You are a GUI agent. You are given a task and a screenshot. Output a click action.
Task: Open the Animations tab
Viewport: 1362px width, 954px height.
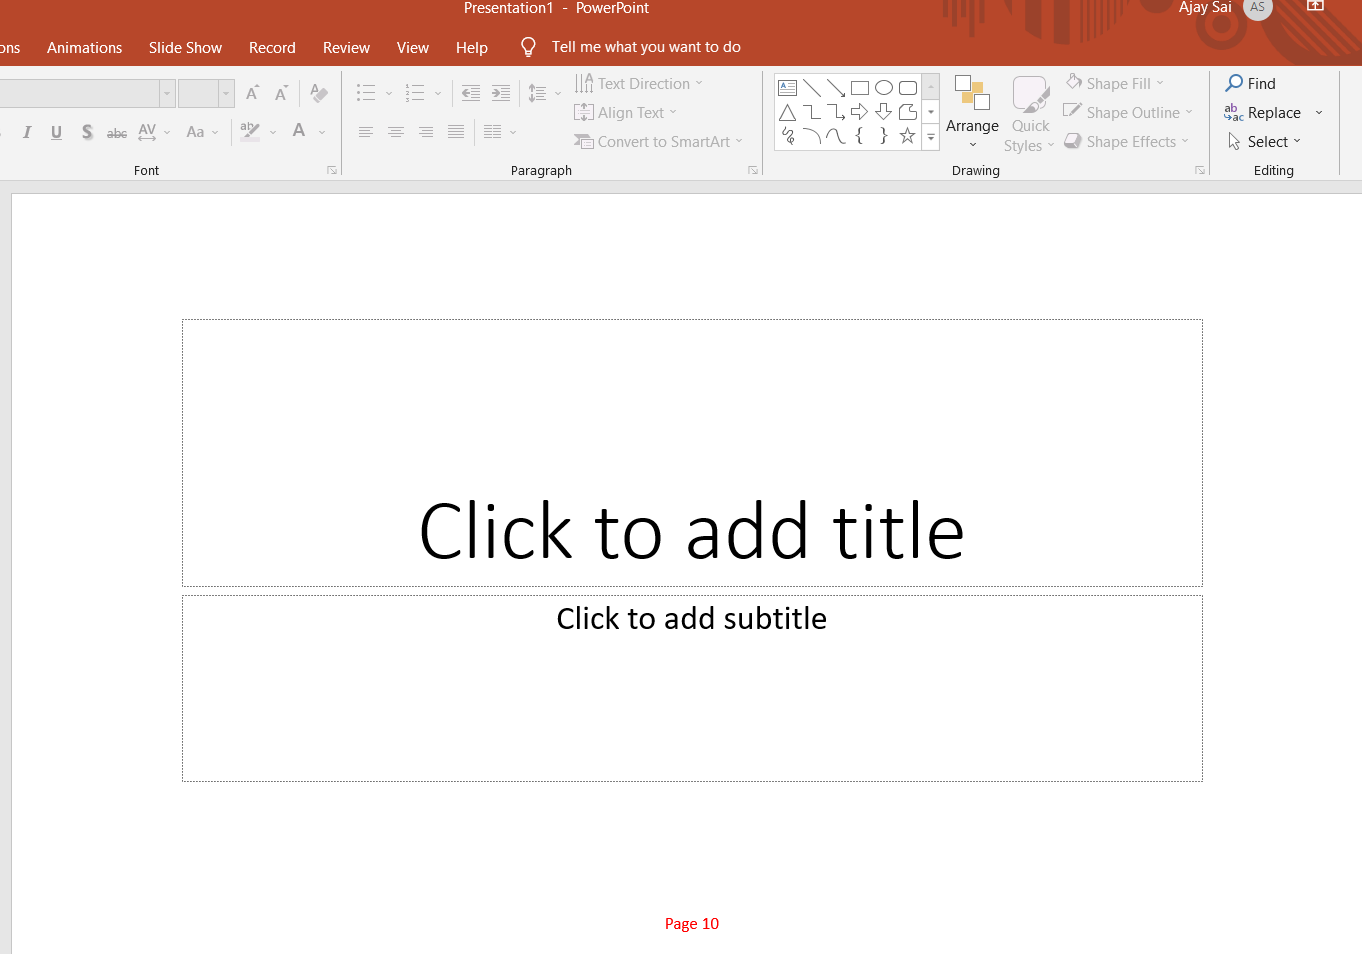pyautogui.click(x=84, y=47)
